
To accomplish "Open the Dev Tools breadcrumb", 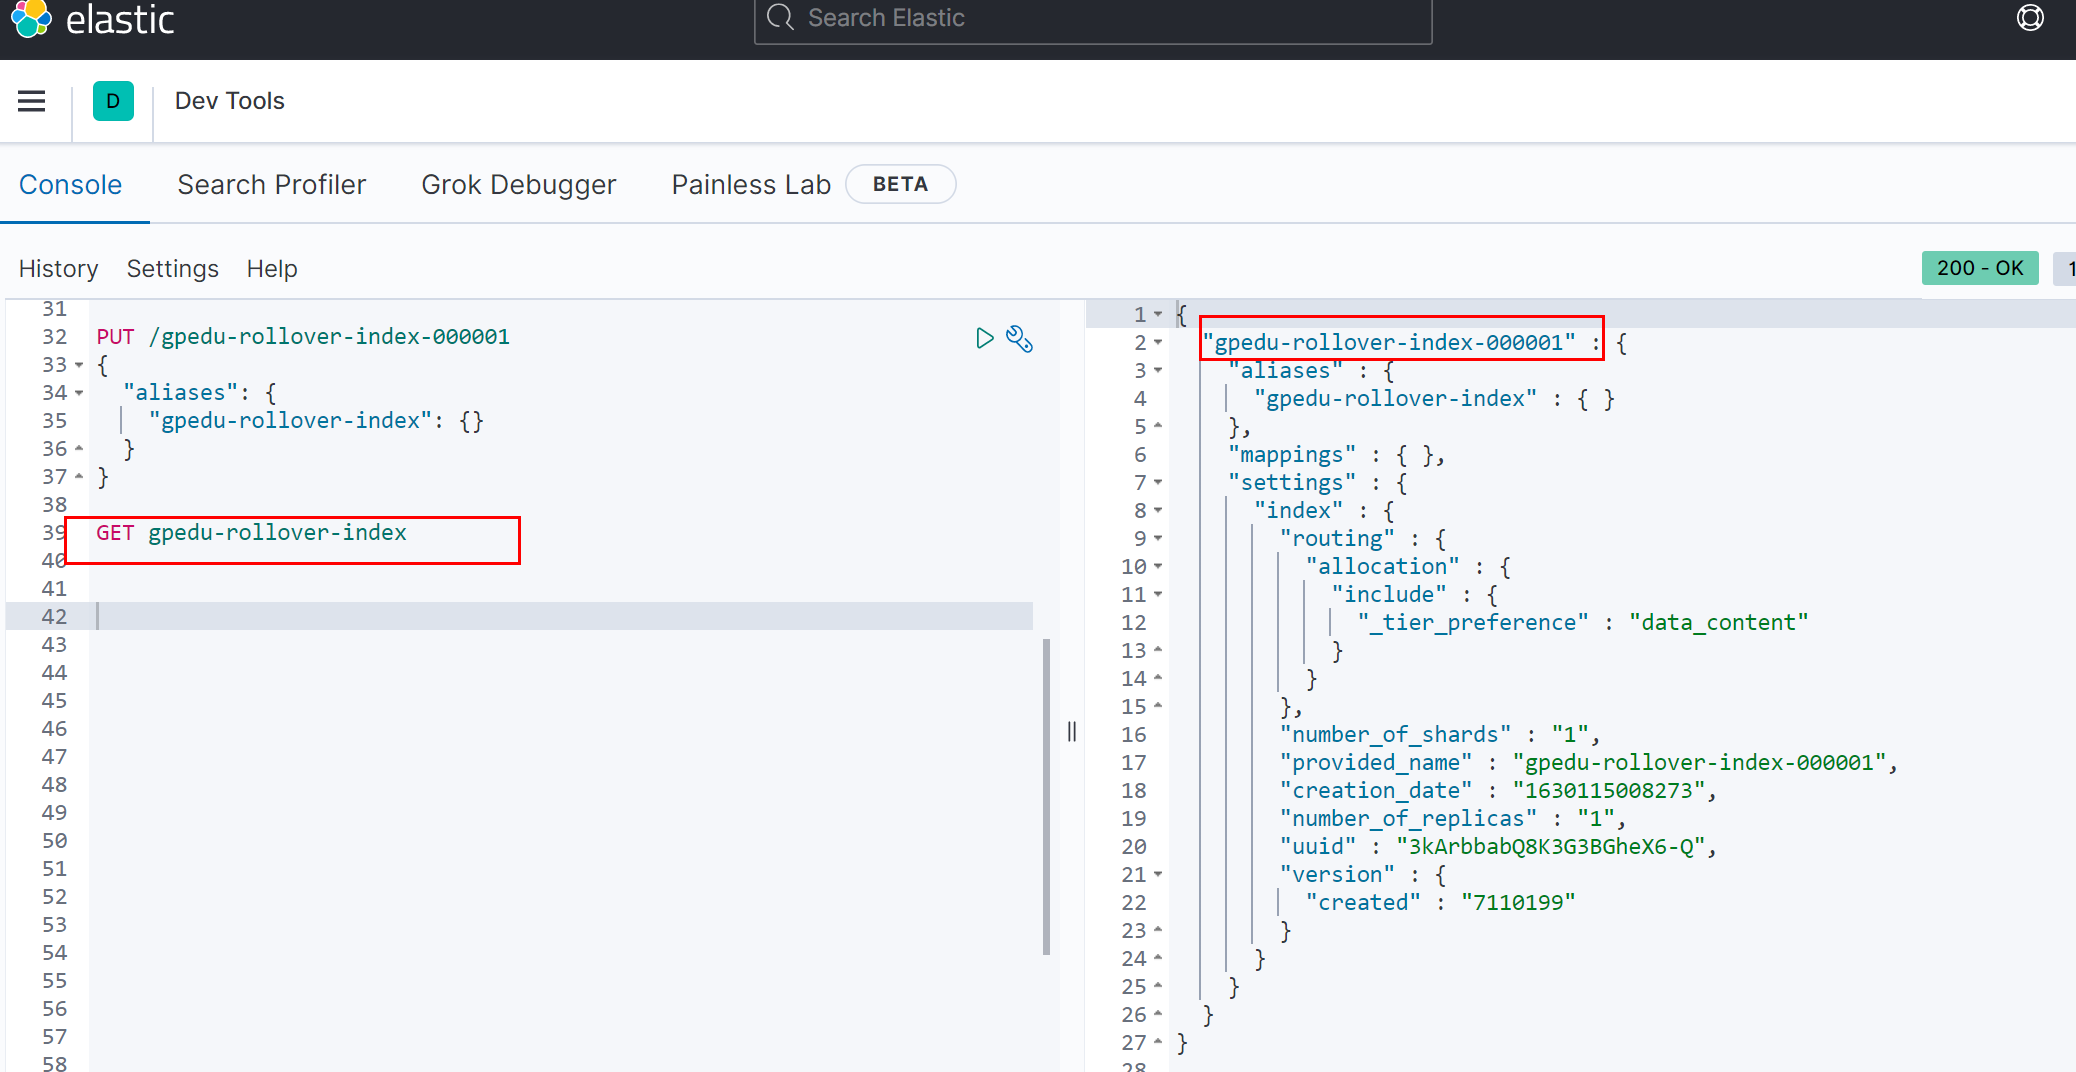I will tap(230, 101).
